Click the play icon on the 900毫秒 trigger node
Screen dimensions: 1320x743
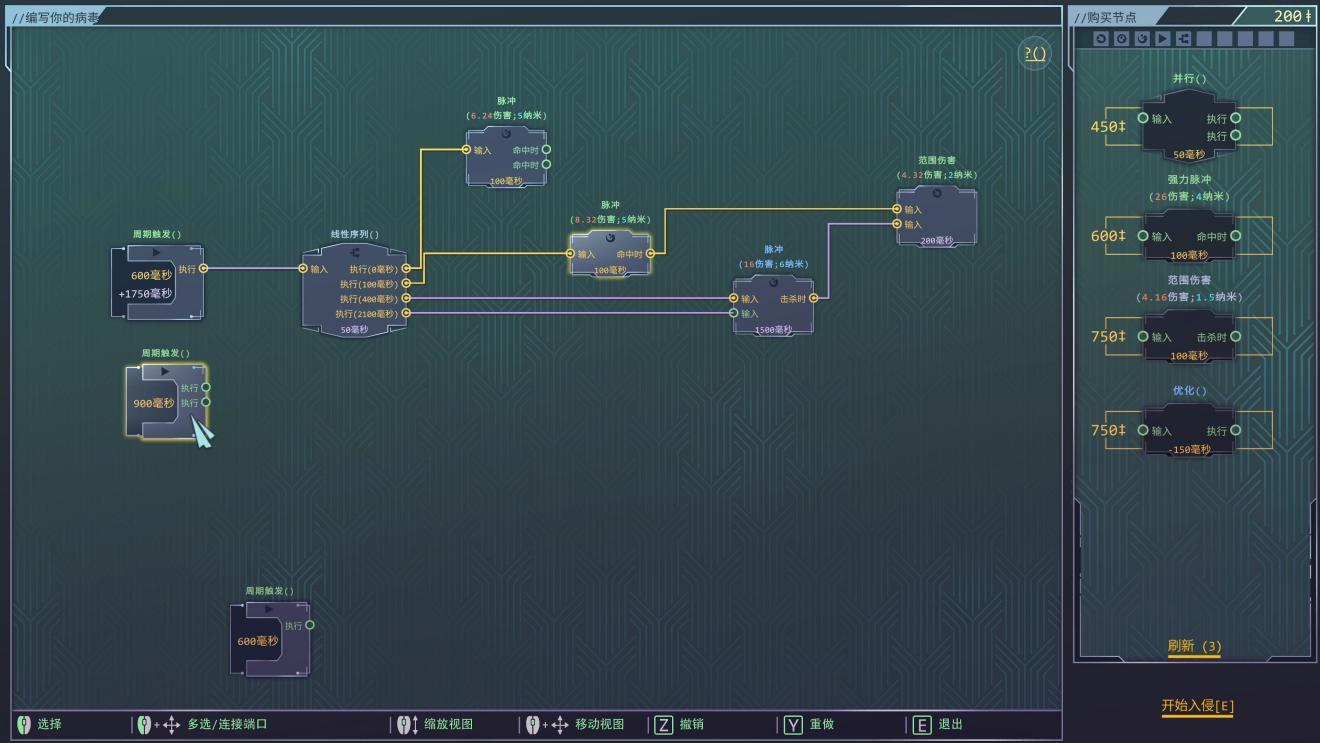(x=165, y=372)
